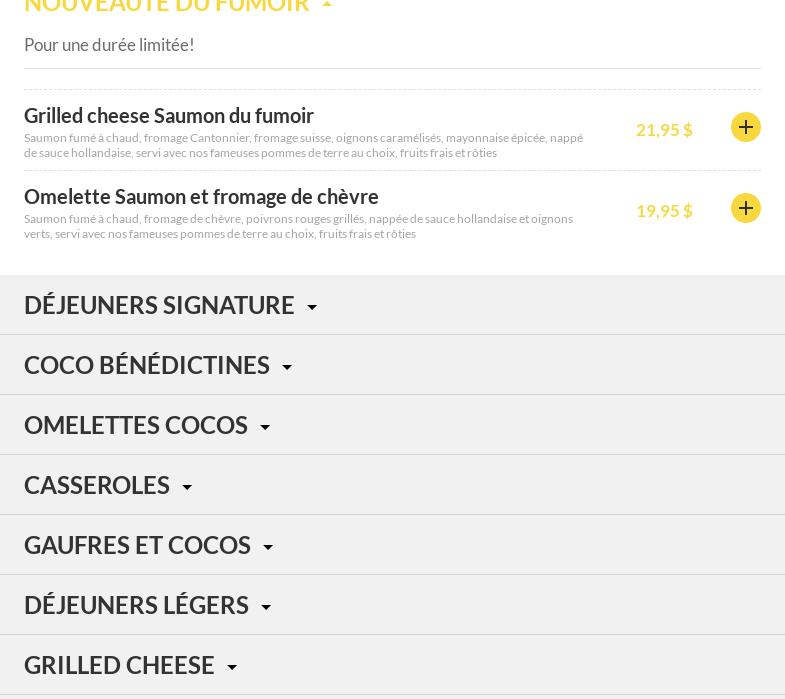Expand the Déjeuners Légers arrow

266,608
